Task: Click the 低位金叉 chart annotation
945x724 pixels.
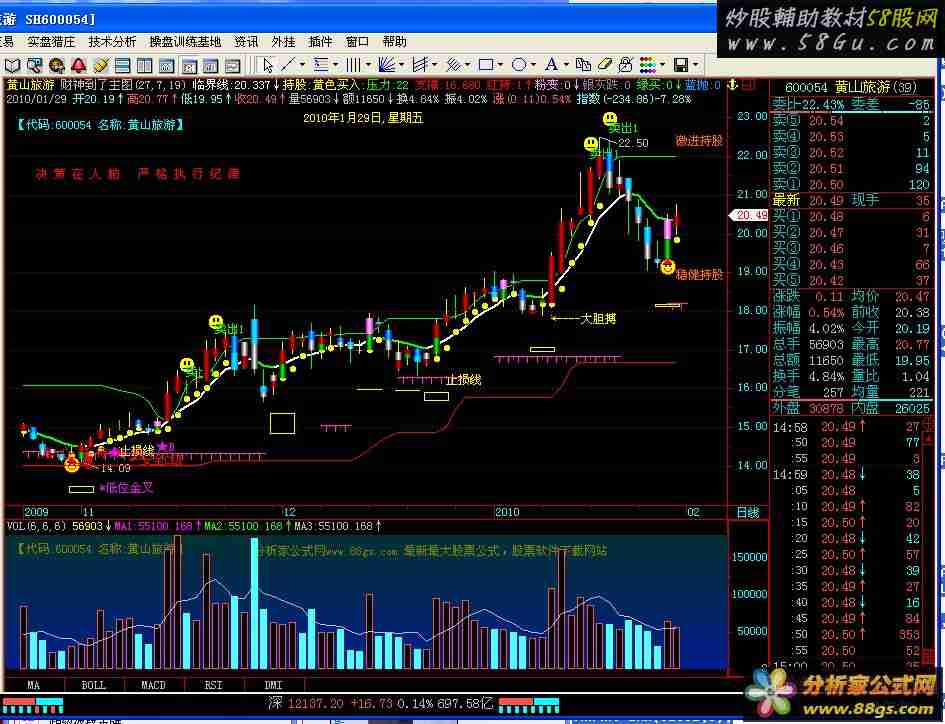Action: click(129, 488)
